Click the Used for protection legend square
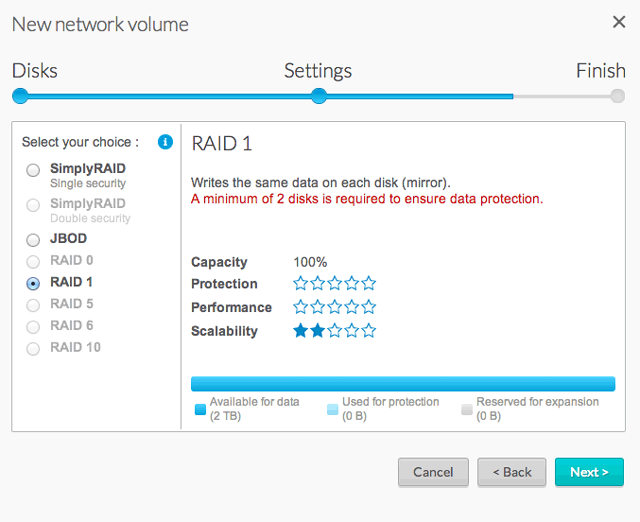 333,409
